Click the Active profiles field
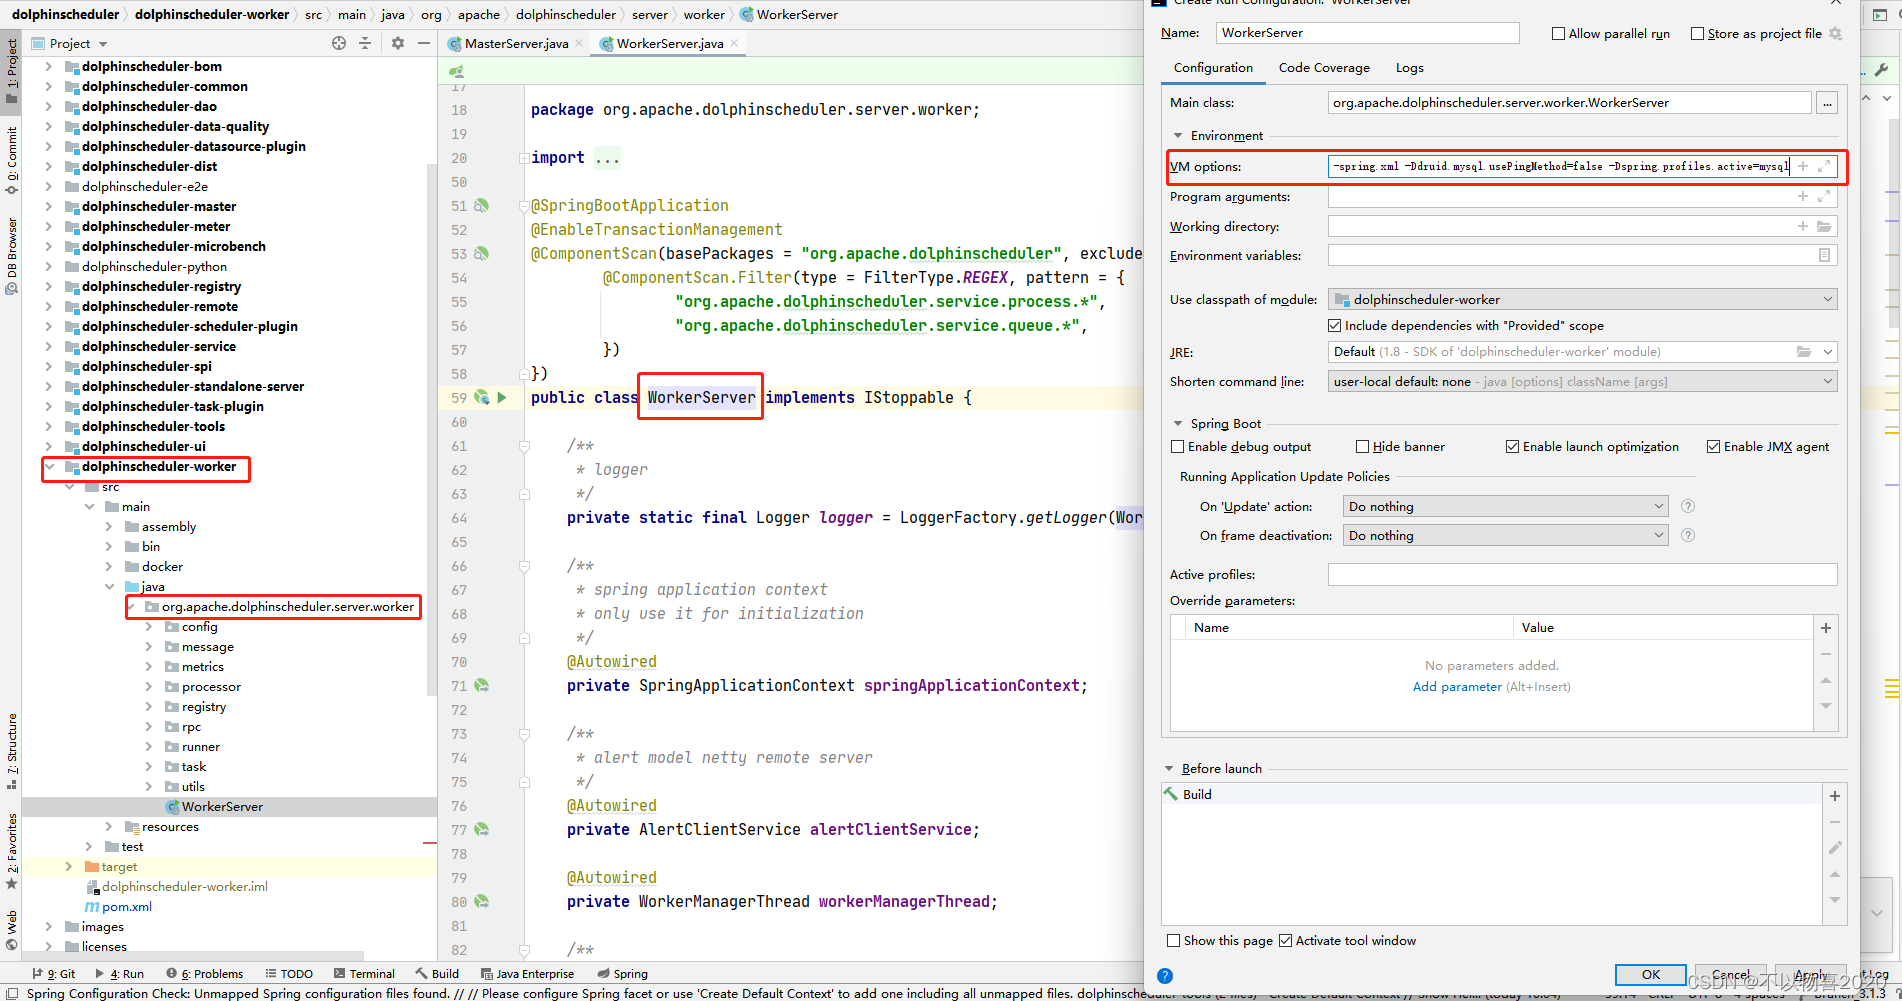 [1582, 574]
